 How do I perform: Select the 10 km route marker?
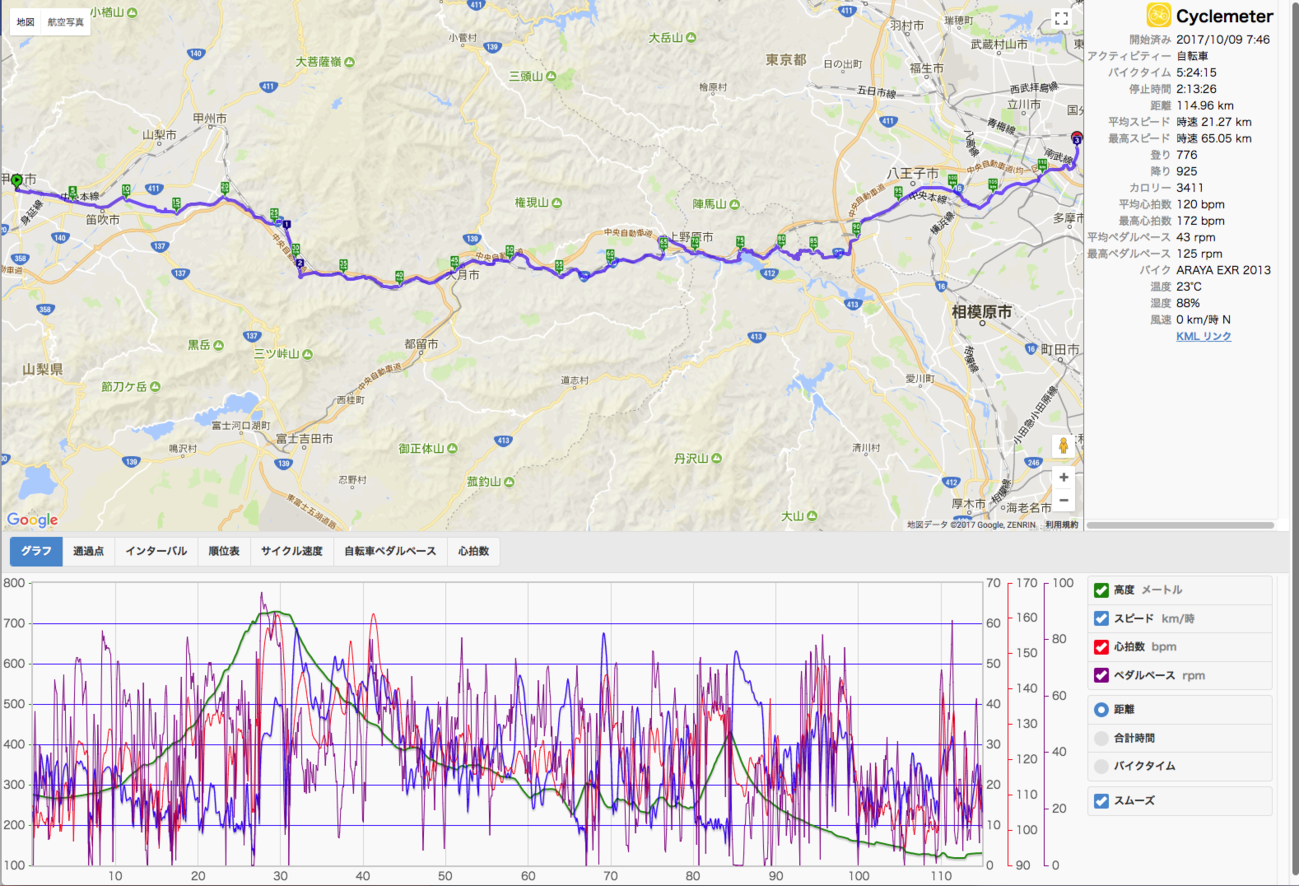click(x=126, y=190)
